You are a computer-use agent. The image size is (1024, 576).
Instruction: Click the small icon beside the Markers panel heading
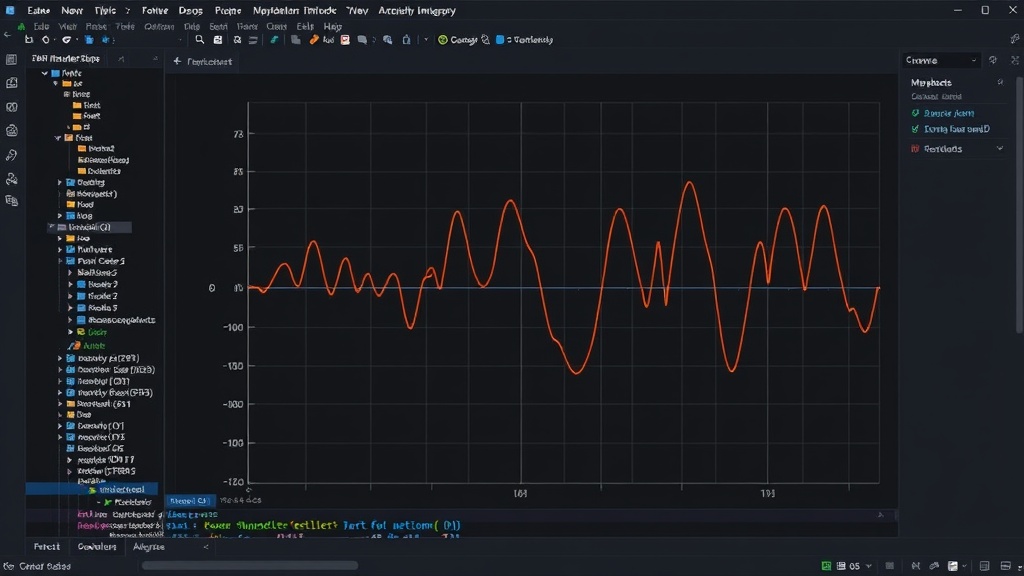[x=1000, y=82]
